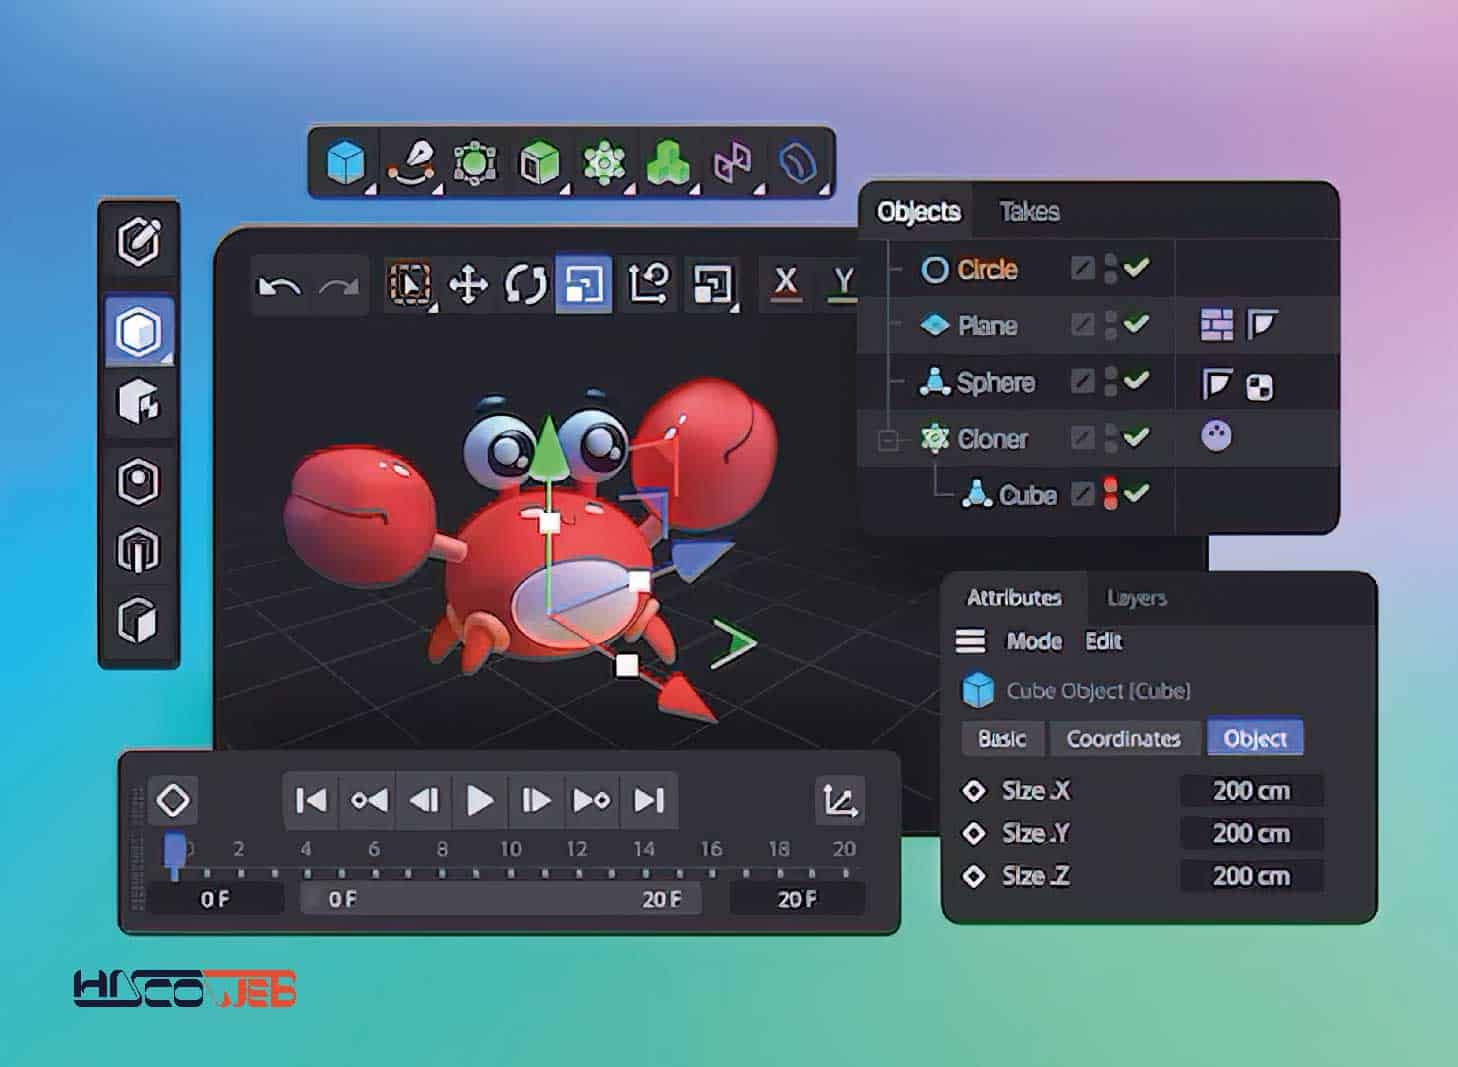This screenshot has width=1458, height=1067.
Task: Click the blue timeline playhead marker
Action: pyautogui.click(x=175, y=855)
